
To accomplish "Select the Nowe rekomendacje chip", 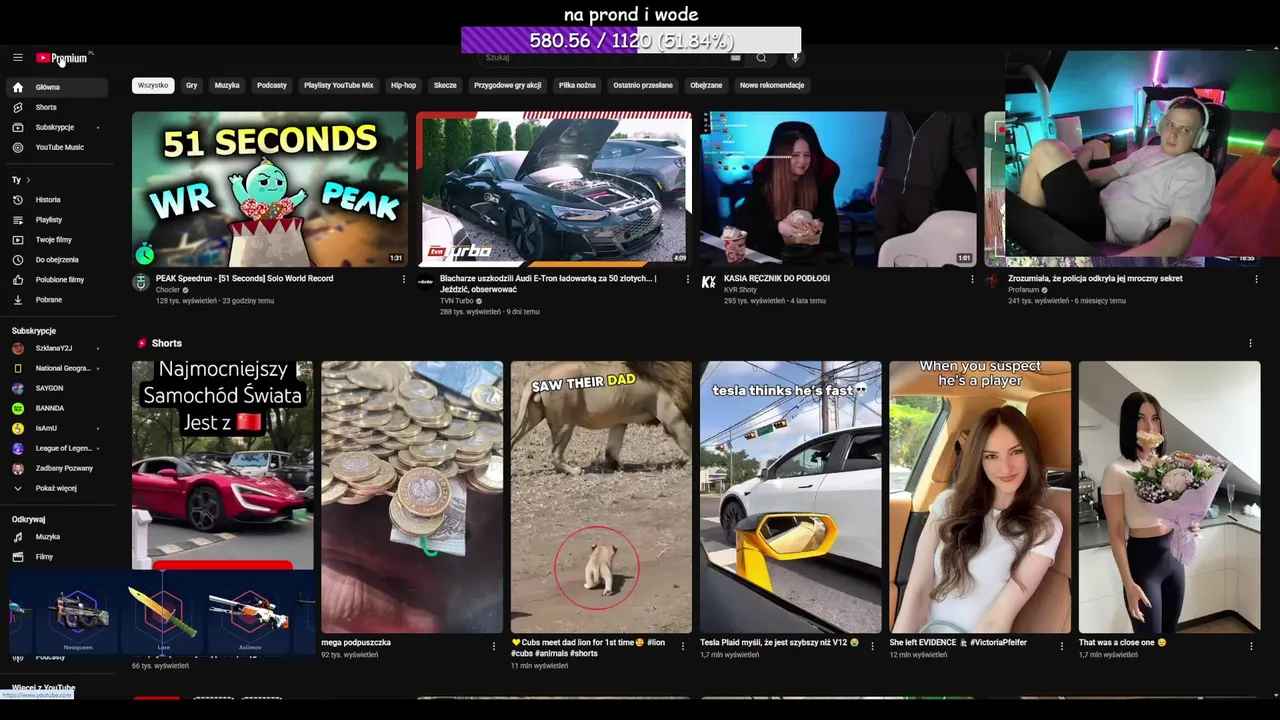I will tap(772, 86).
